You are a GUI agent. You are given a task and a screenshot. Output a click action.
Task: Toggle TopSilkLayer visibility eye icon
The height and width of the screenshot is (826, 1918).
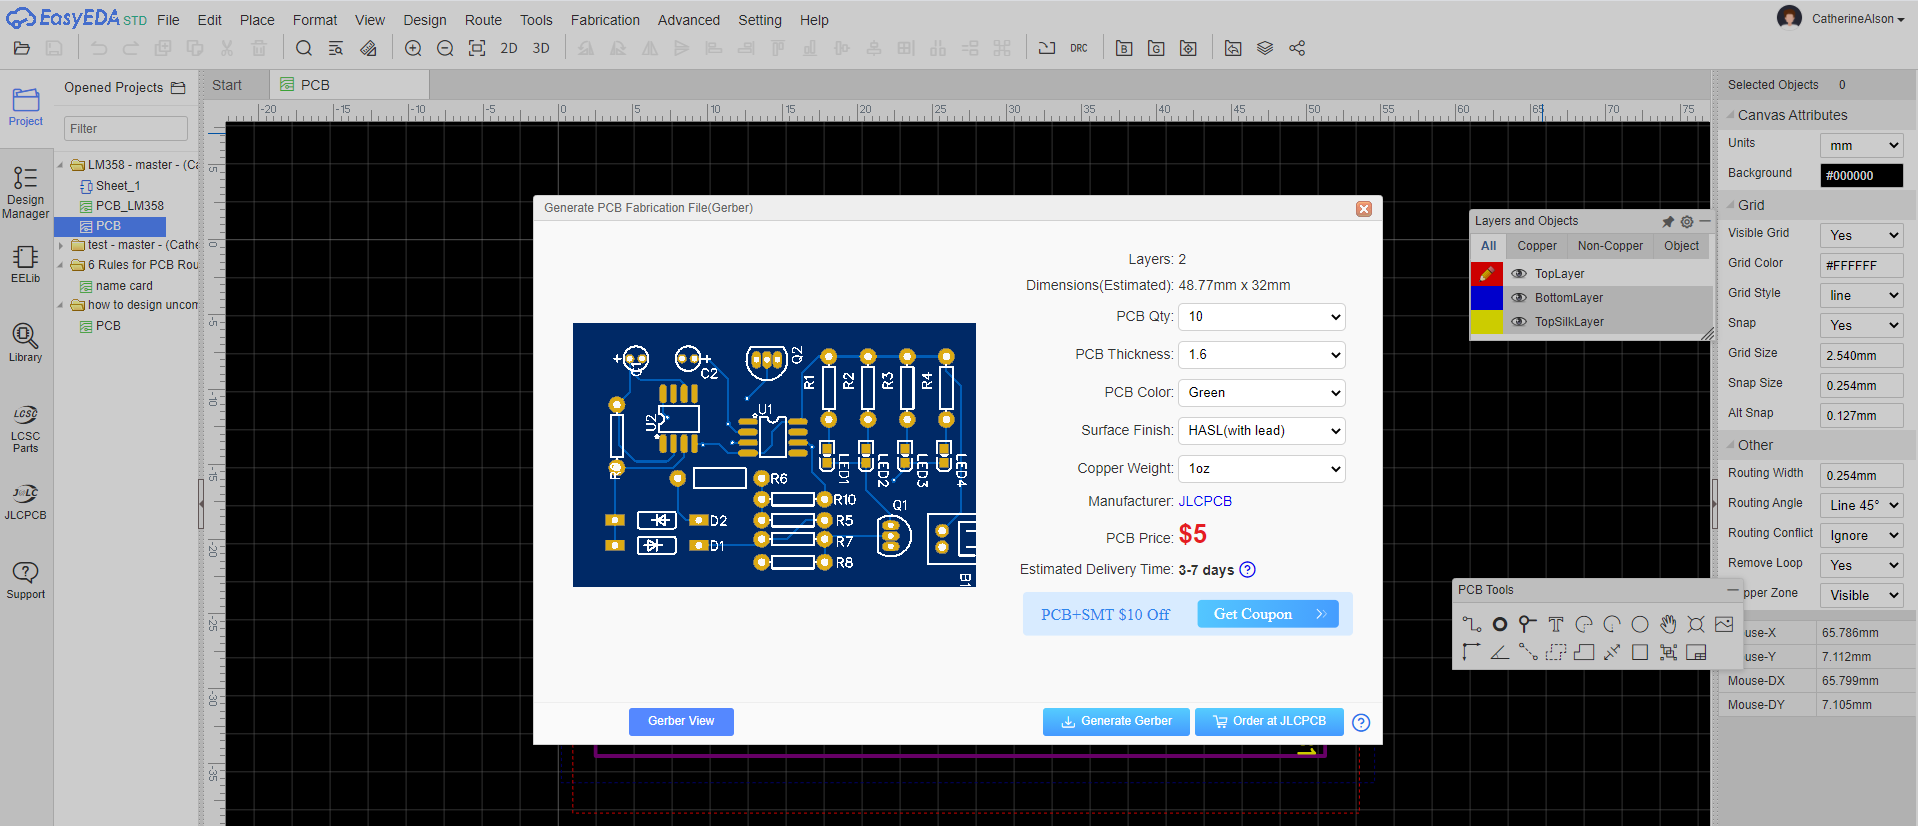click(x=1518, y=322)
